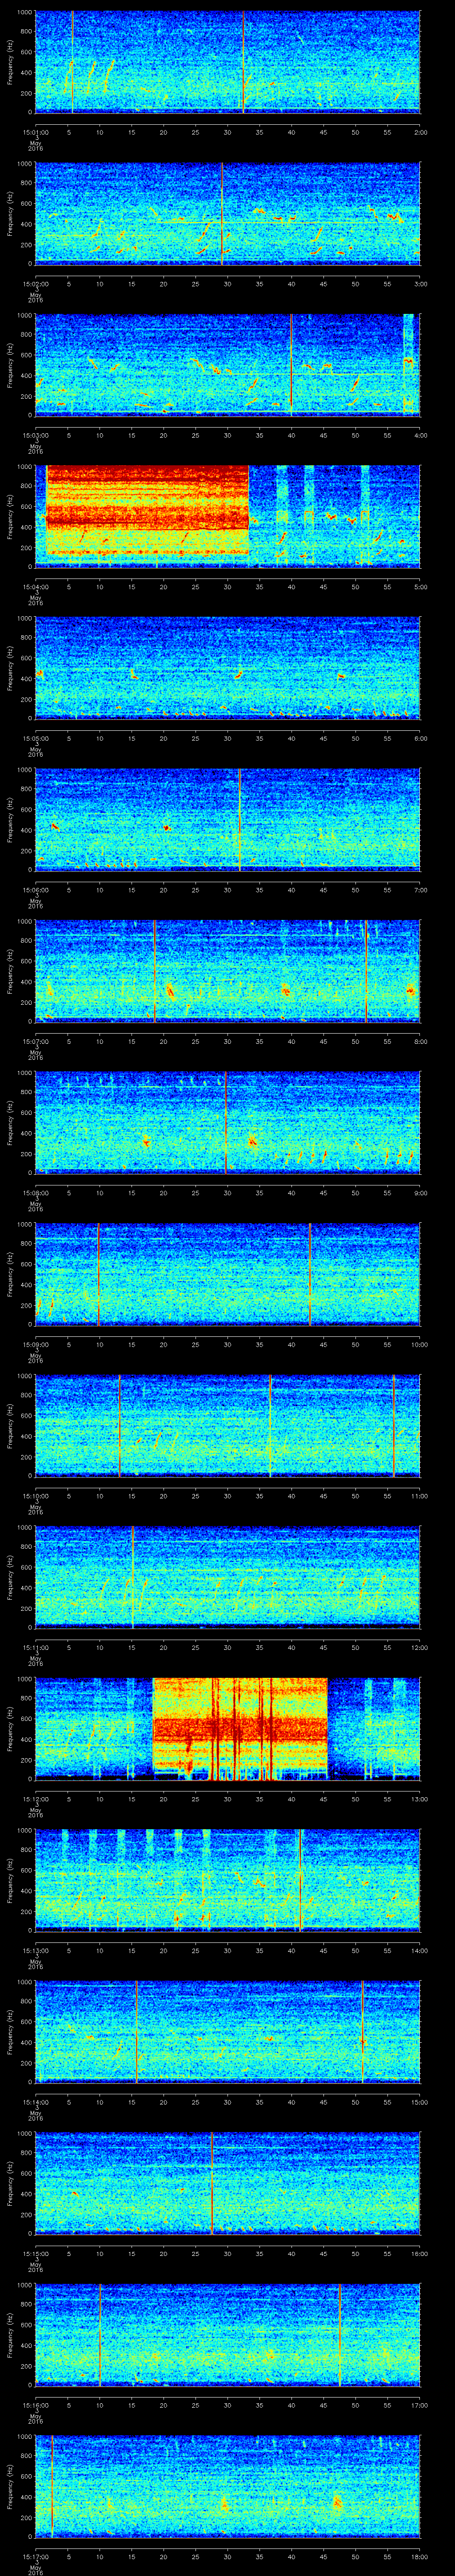Viewport: 455px width, 2576px height.
Task: Select the '6:00' end time label
Action: tap(420, 737)
